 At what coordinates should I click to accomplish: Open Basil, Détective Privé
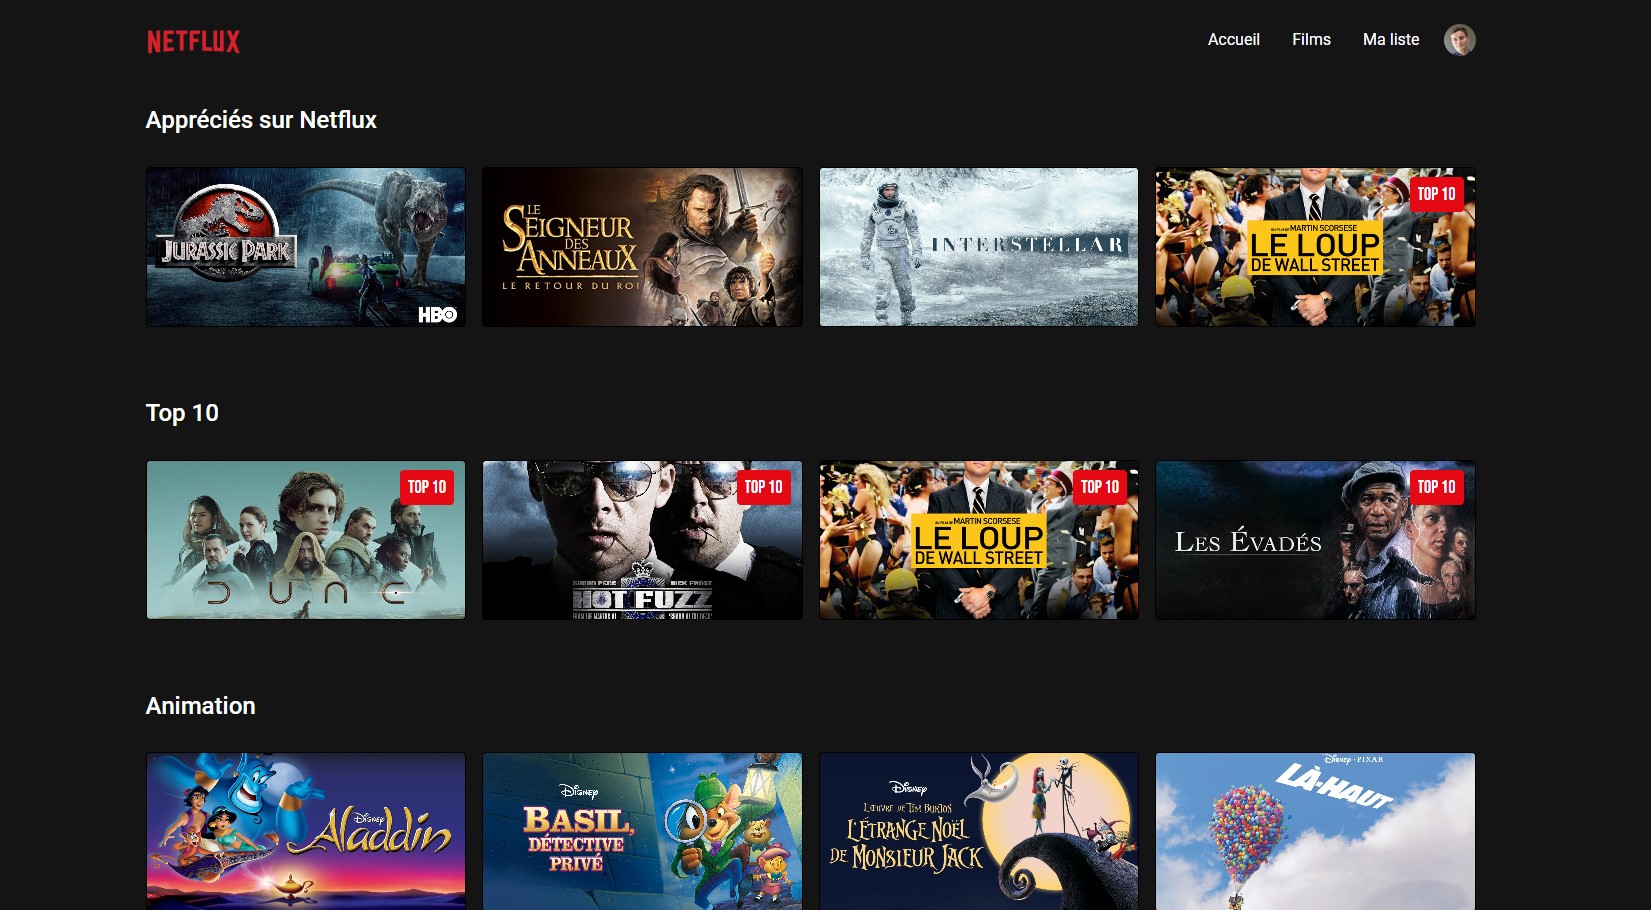[x=642, y=831]
